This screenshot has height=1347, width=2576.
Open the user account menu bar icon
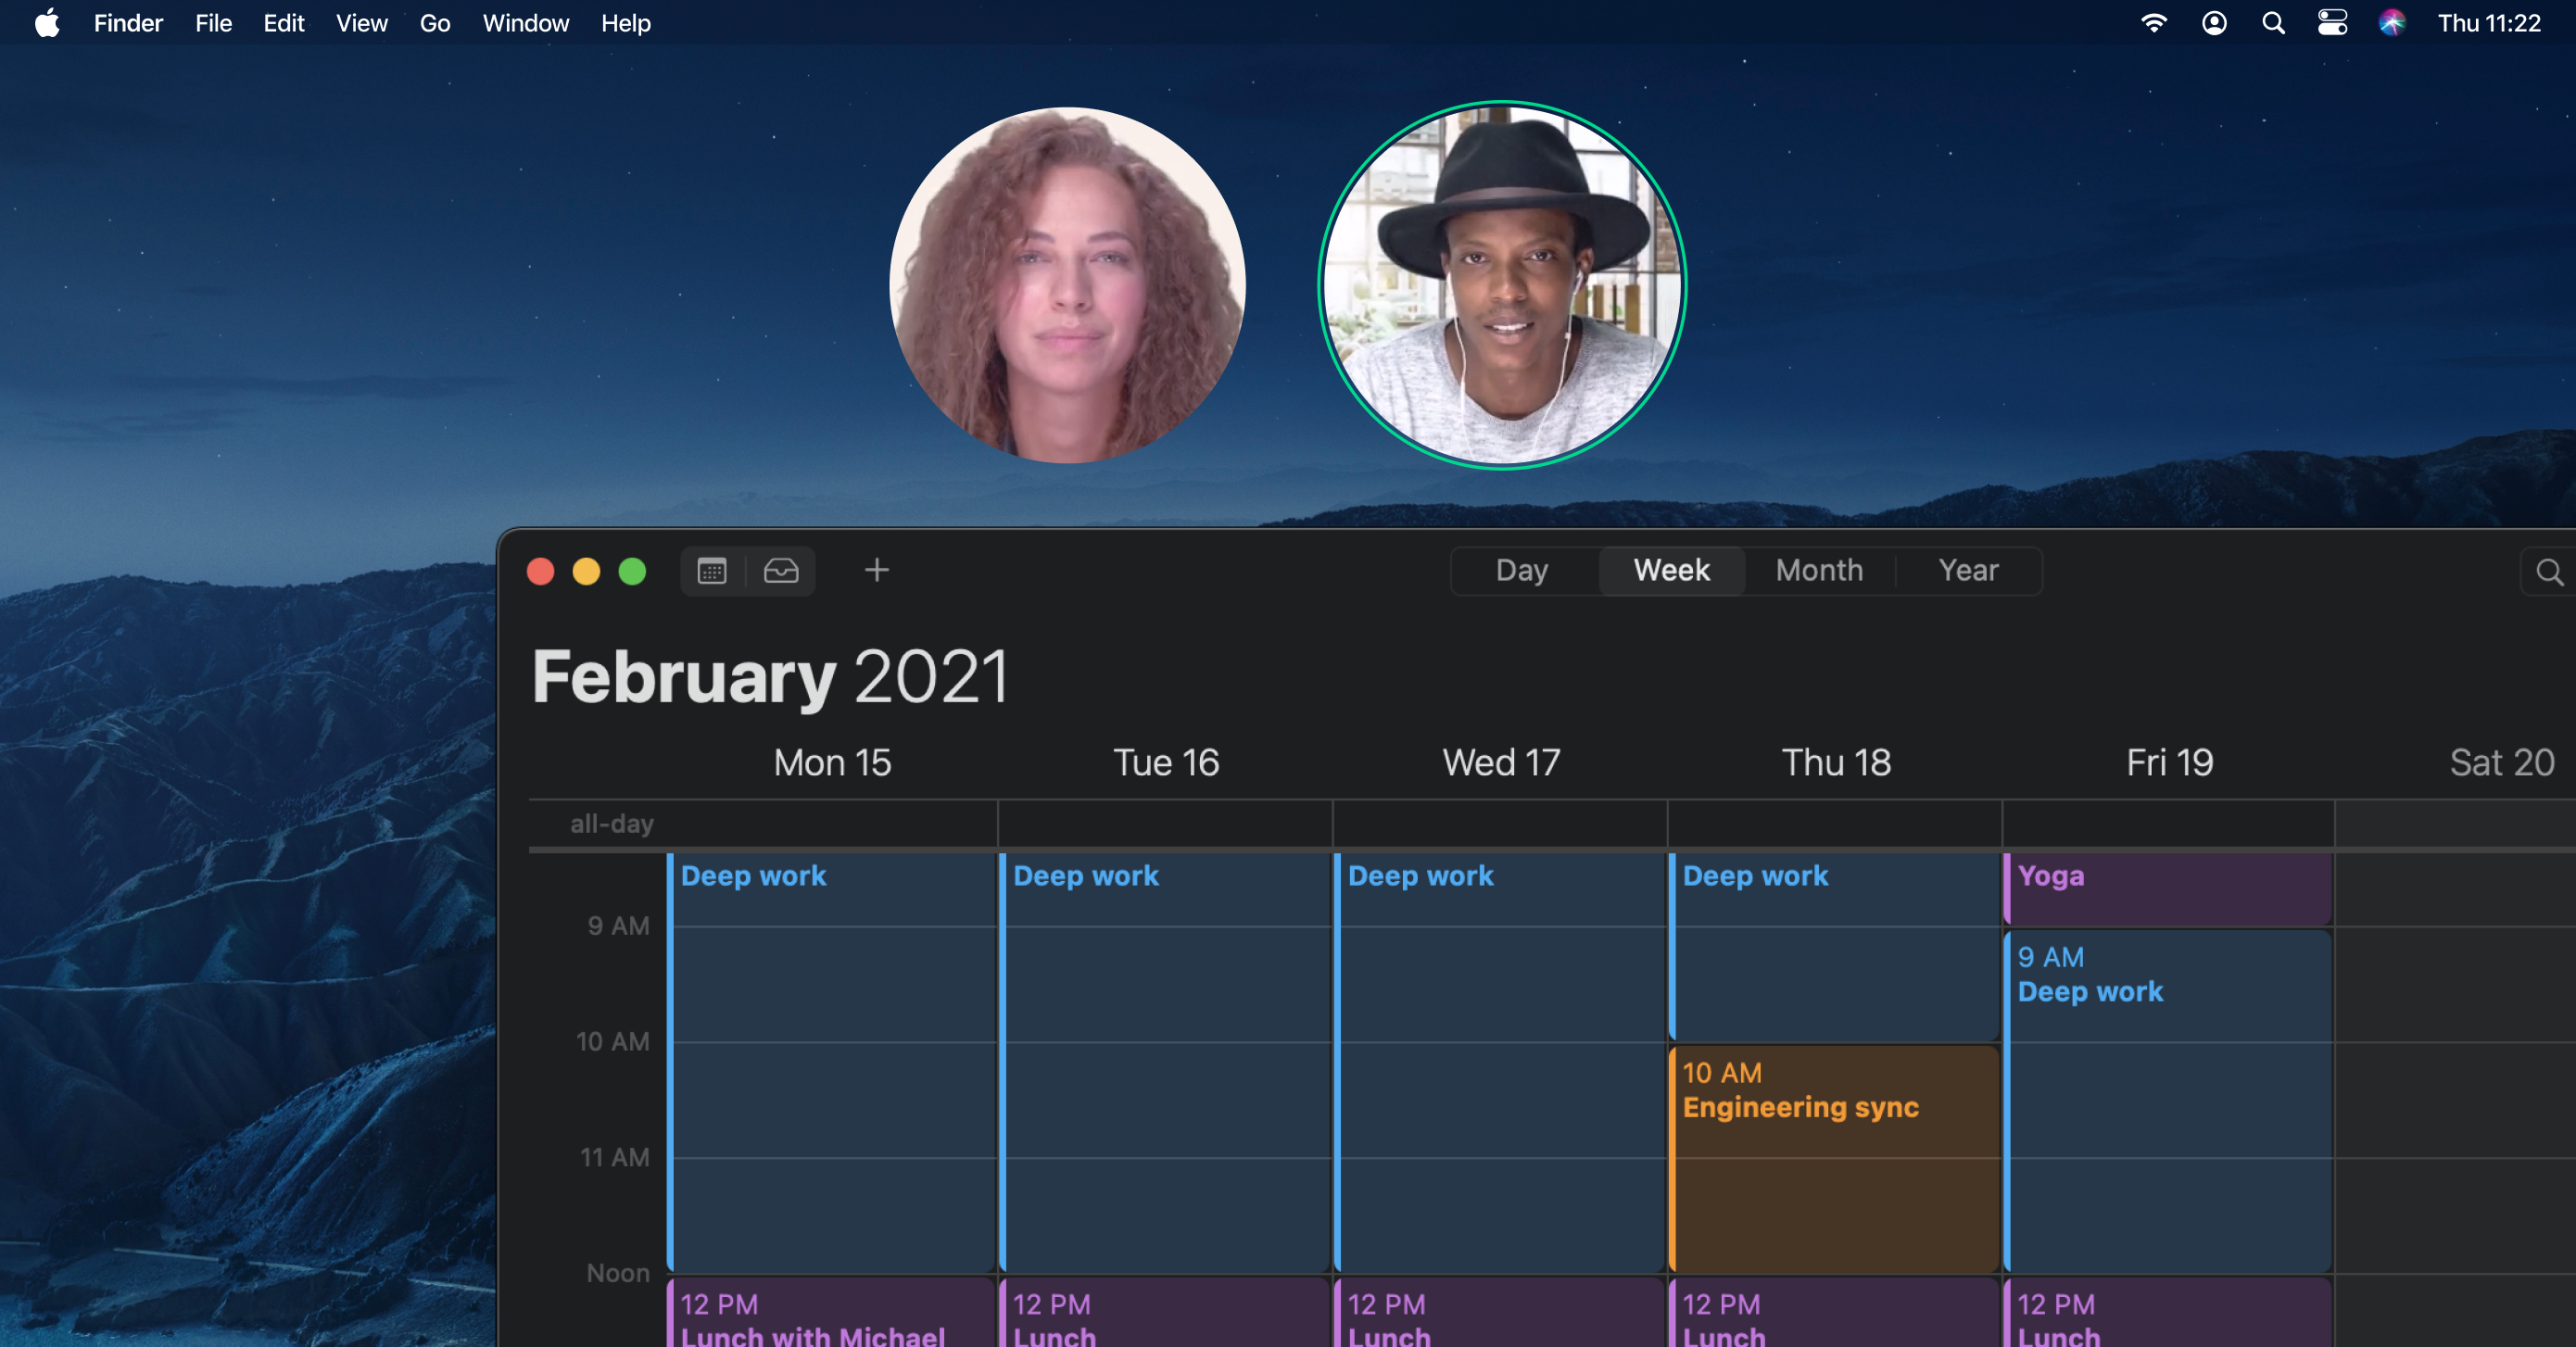(2214, 23)
